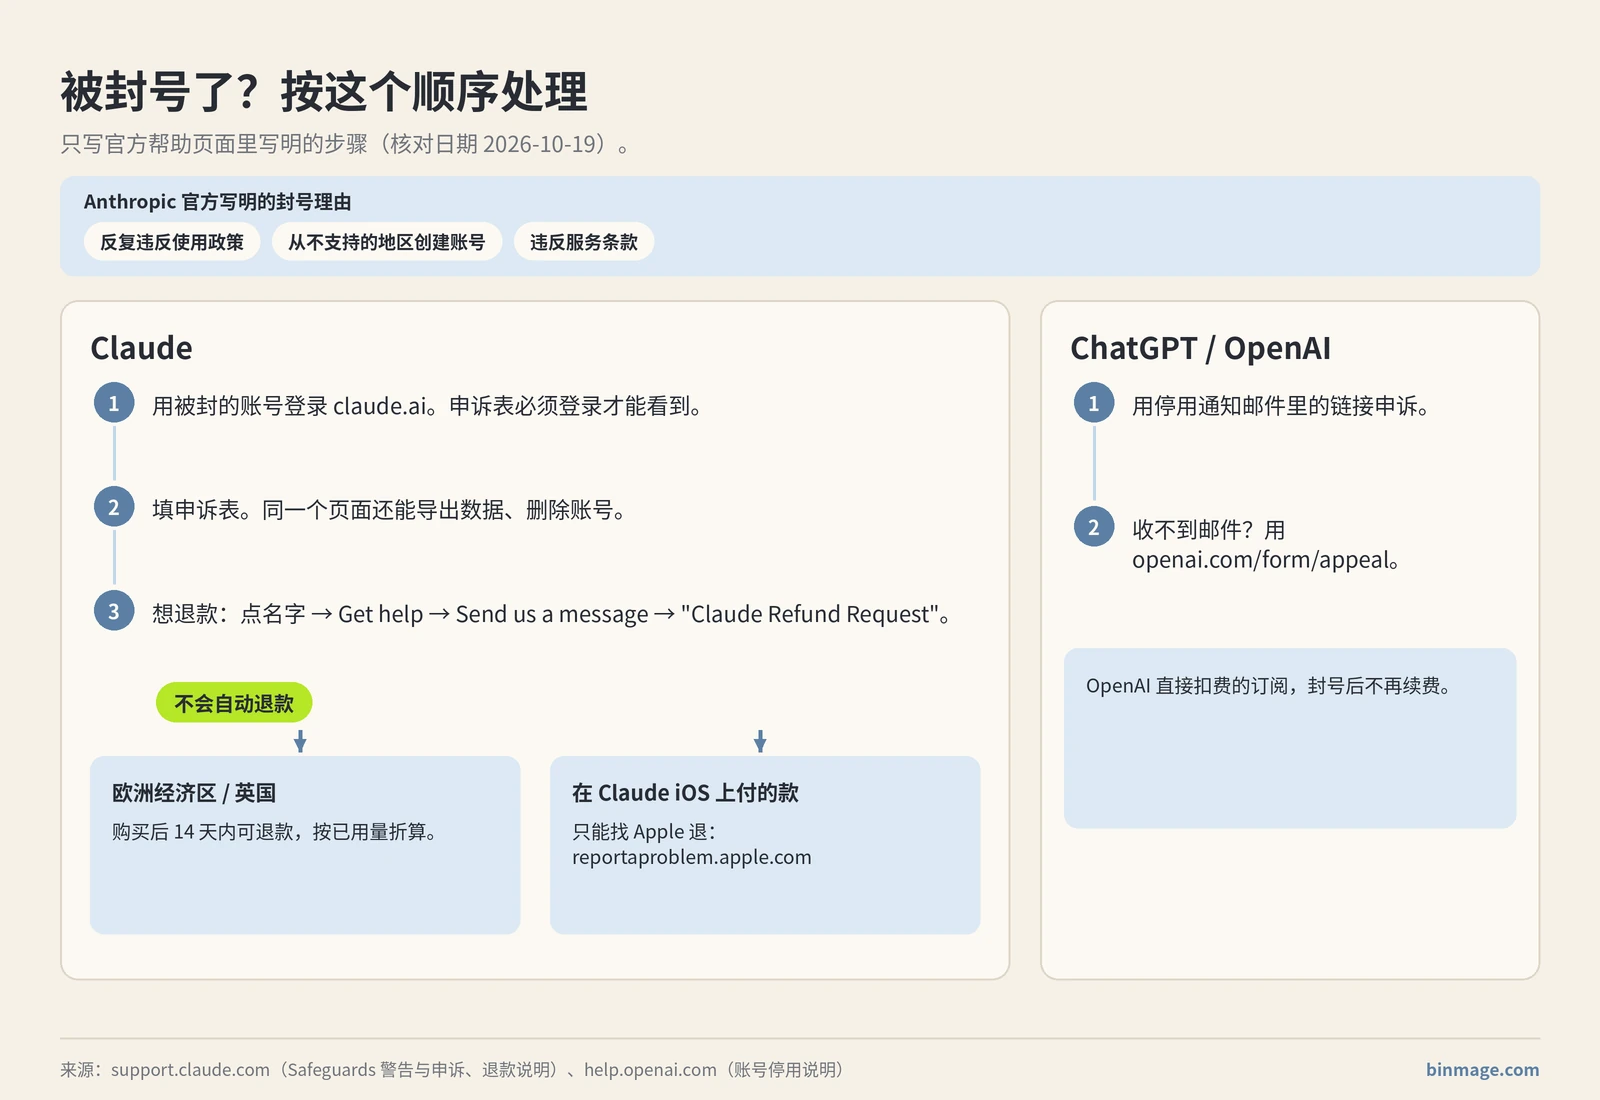Open the reportaproblem.apple.com link

pyautogui.click(x=692, y=857)
